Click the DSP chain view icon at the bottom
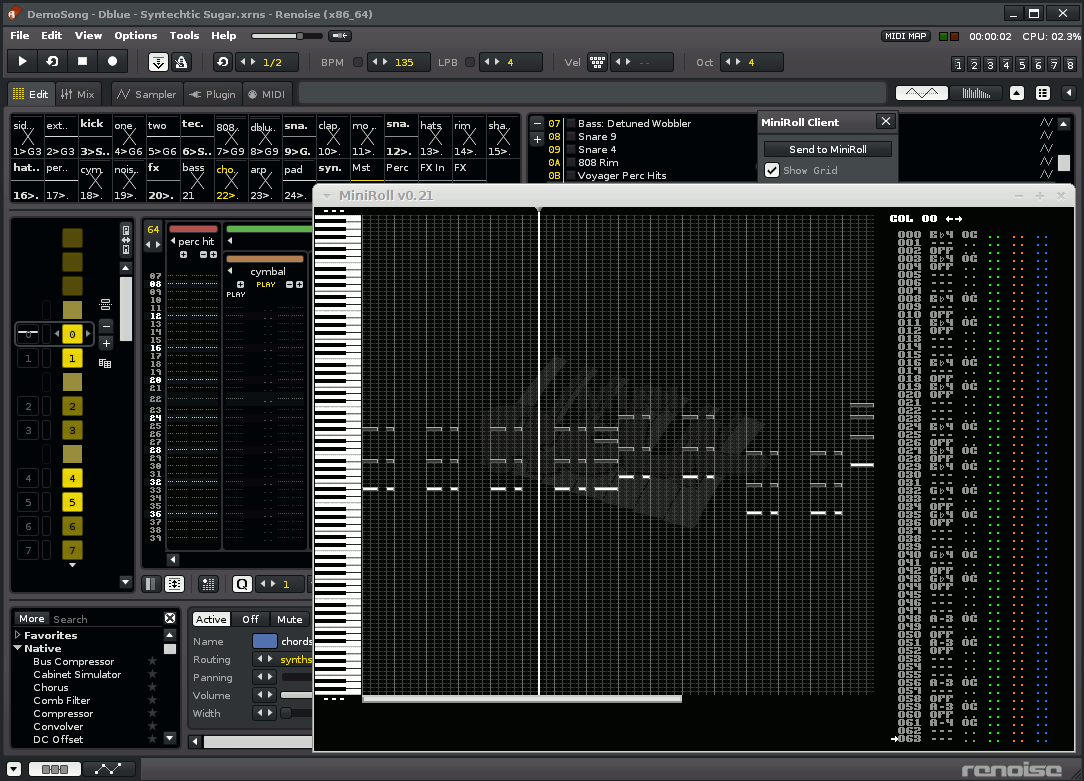 (x=55, y=769)
